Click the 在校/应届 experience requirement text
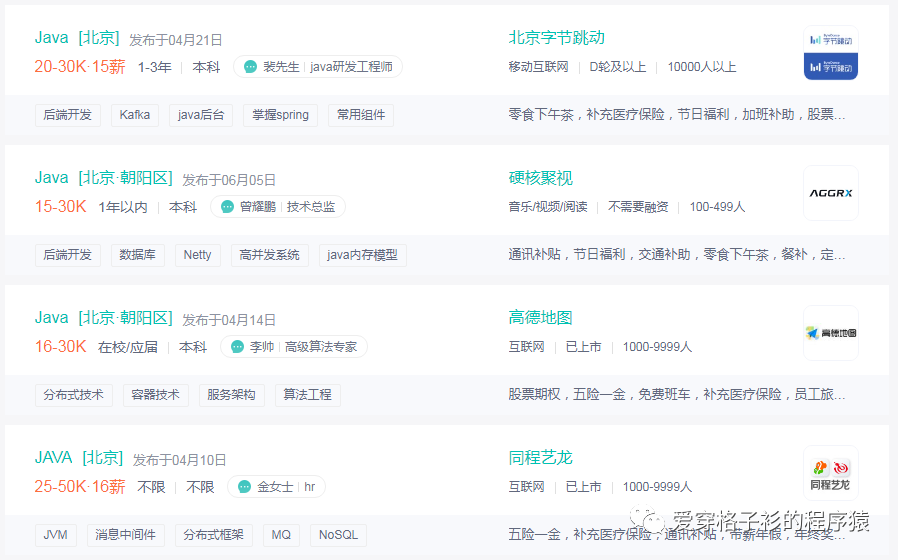The width and height of the screenshot is (898, 560). click(128, 347)
